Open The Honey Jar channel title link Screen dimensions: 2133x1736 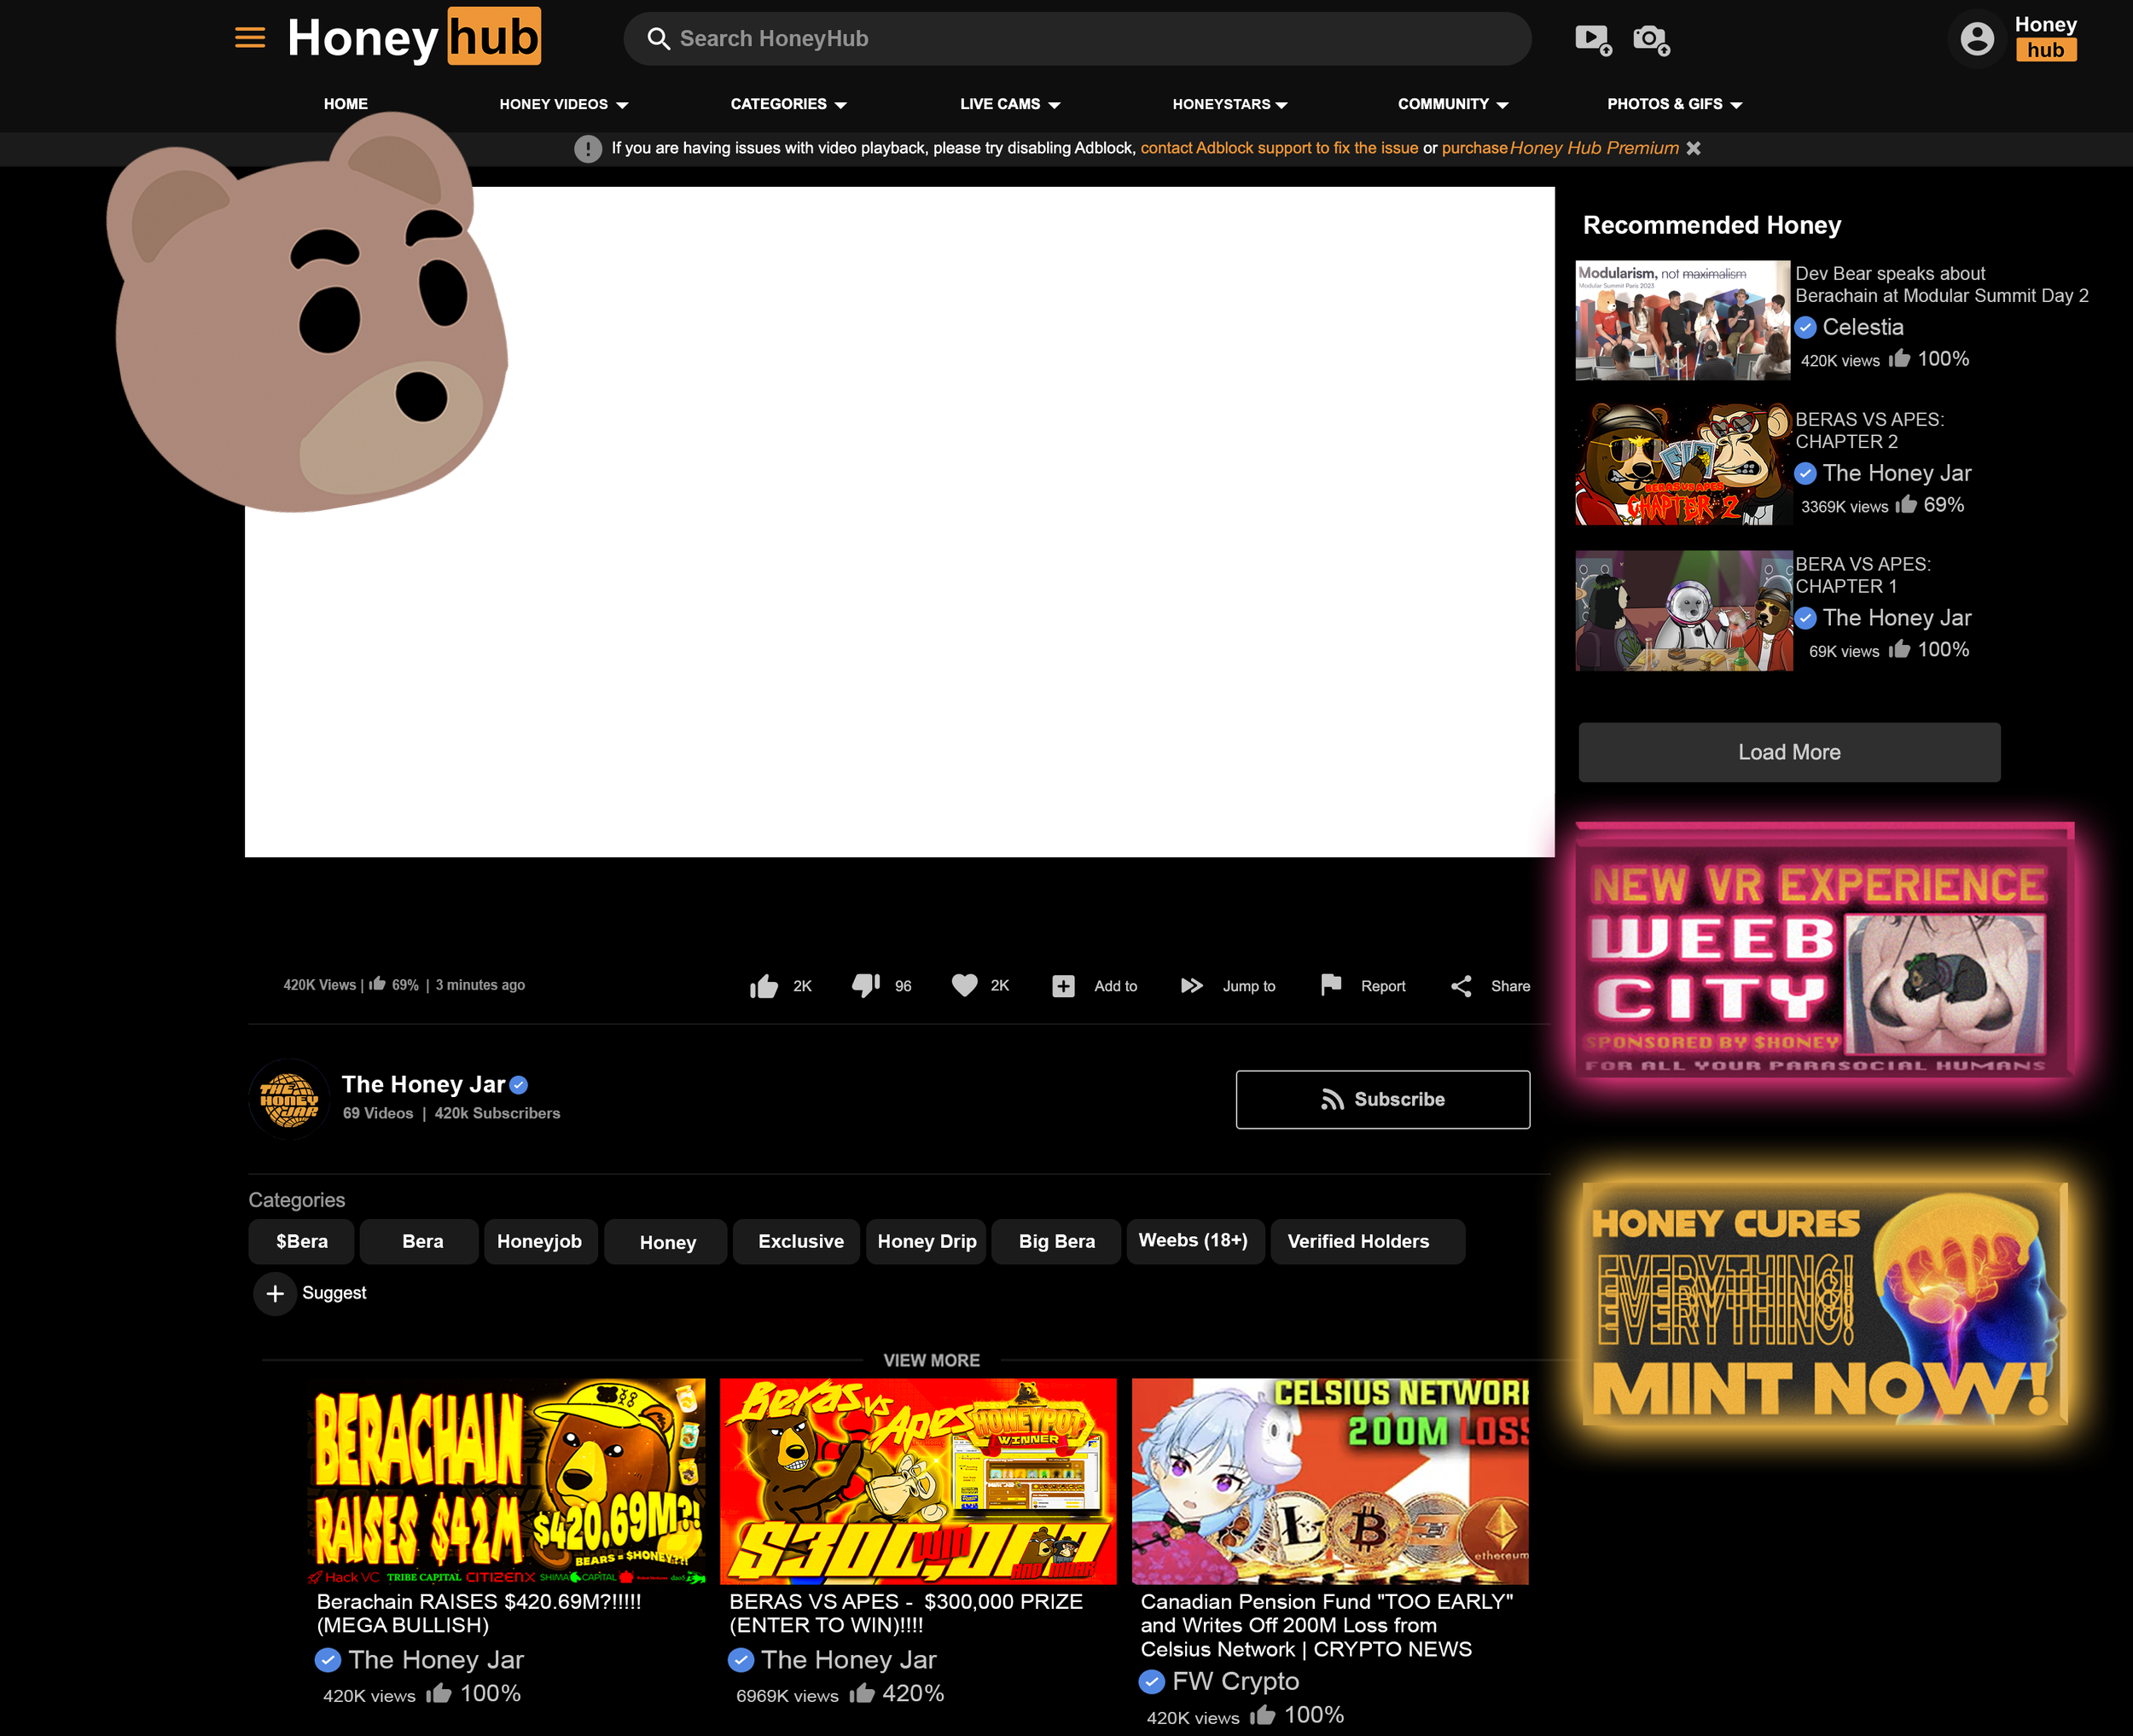coord(423,1084)
